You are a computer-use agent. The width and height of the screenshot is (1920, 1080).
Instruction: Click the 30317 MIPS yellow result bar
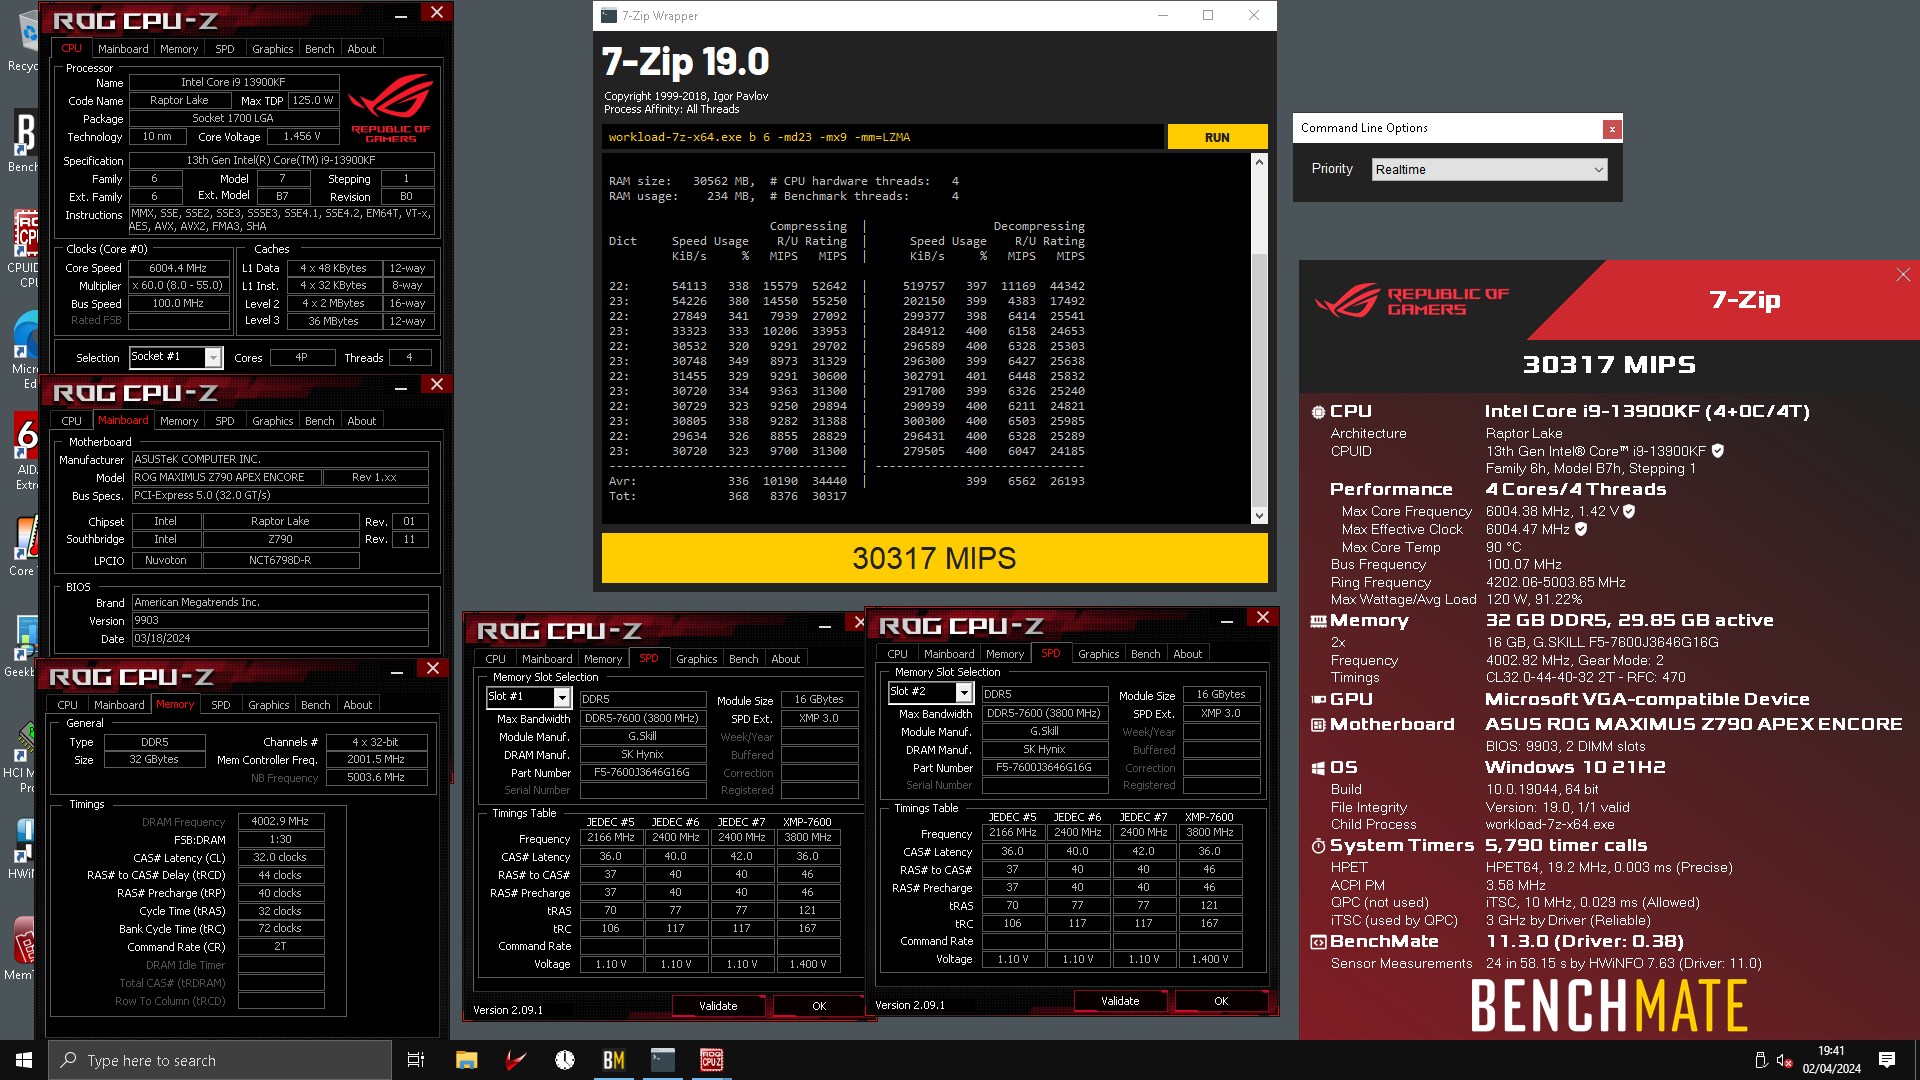[934, 558]
